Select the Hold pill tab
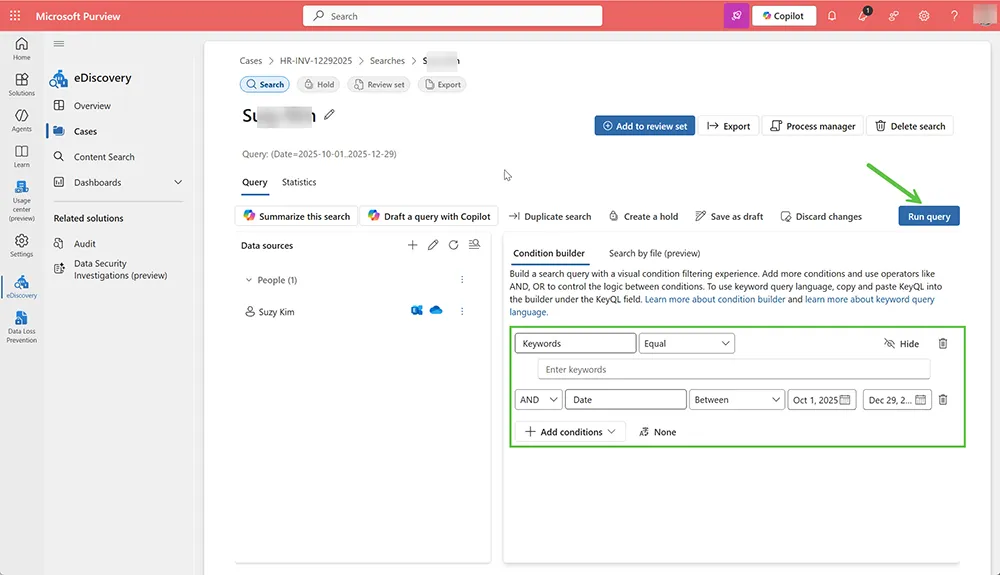Viewport: 1000px width, 575px height. (318, 84)
